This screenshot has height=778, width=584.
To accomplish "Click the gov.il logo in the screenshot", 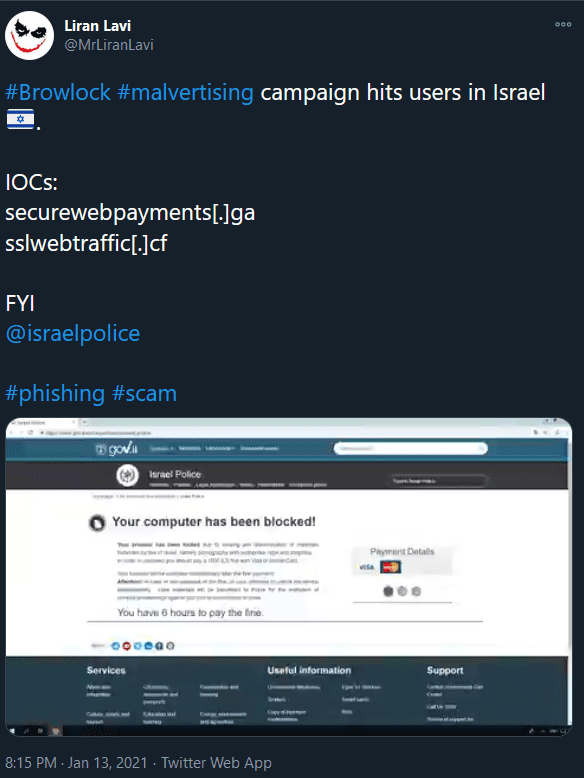I will 117,449.
